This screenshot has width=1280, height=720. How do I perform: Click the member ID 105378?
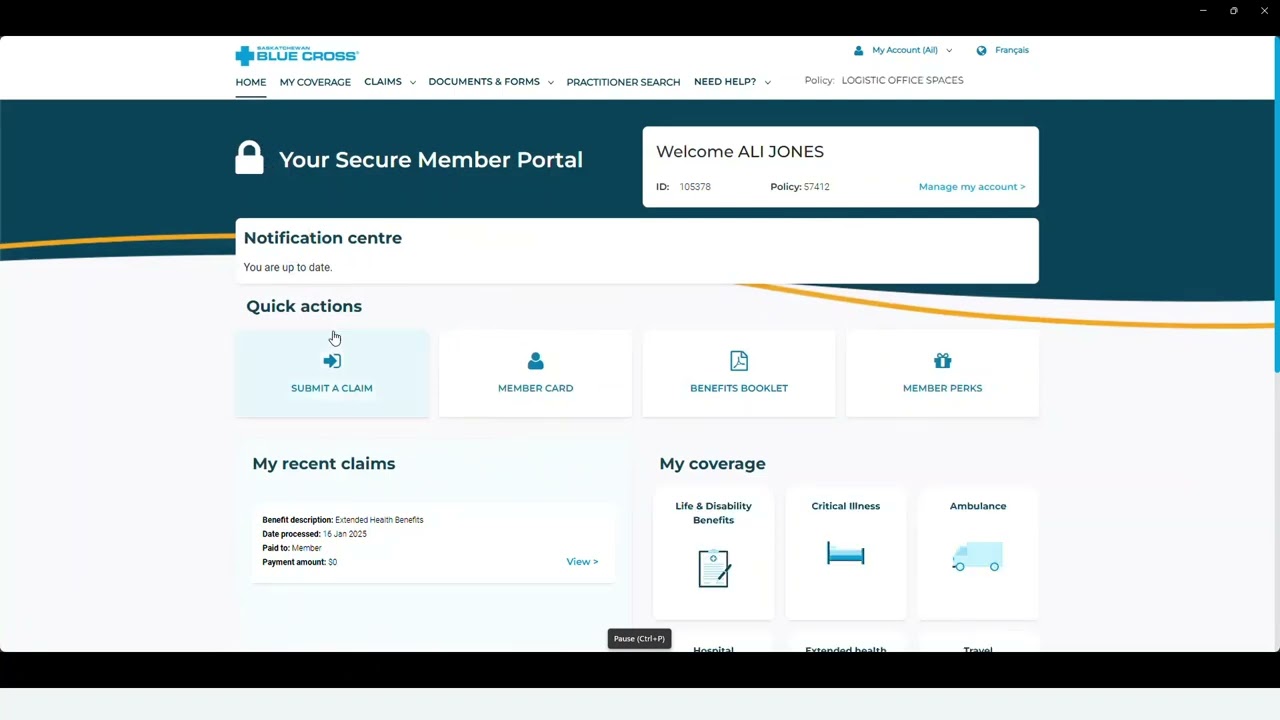pyautogui.click(x=695, y=187)
